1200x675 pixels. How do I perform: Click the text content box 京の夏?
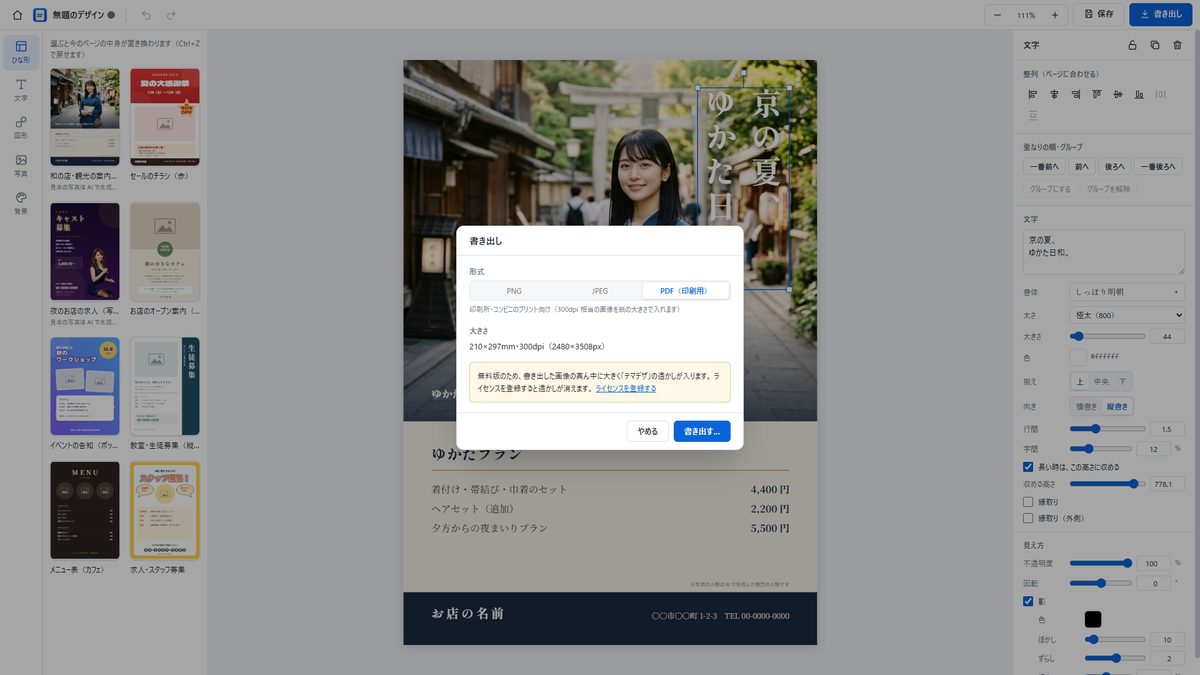[x=1104, y=253]
